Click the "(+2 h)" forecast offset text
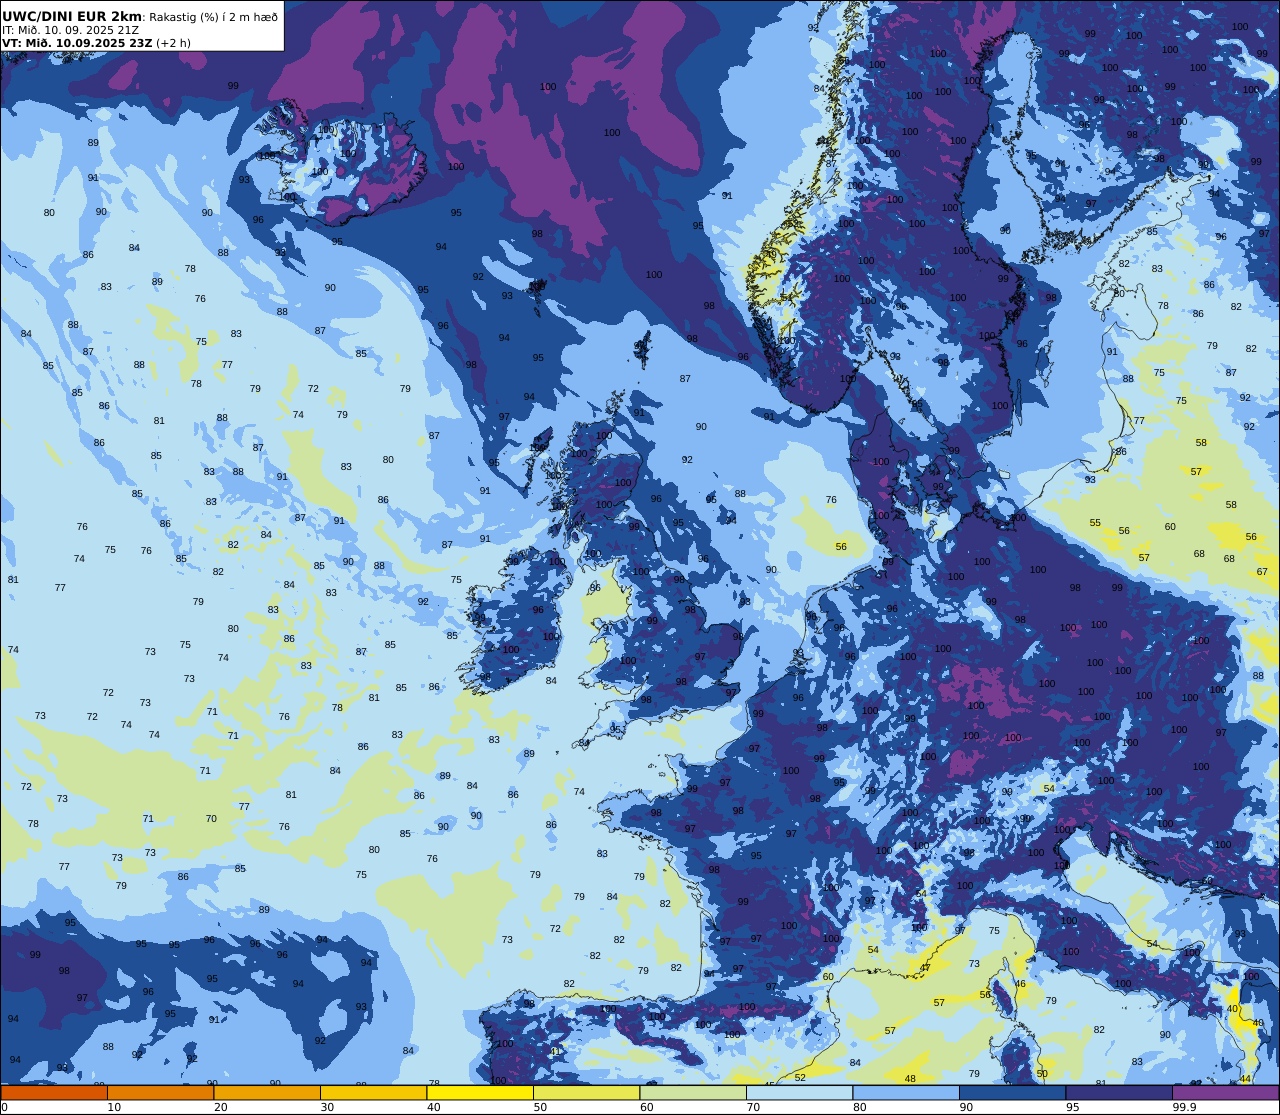Viewport: 1280px width, 1115px height. point(173,43)
